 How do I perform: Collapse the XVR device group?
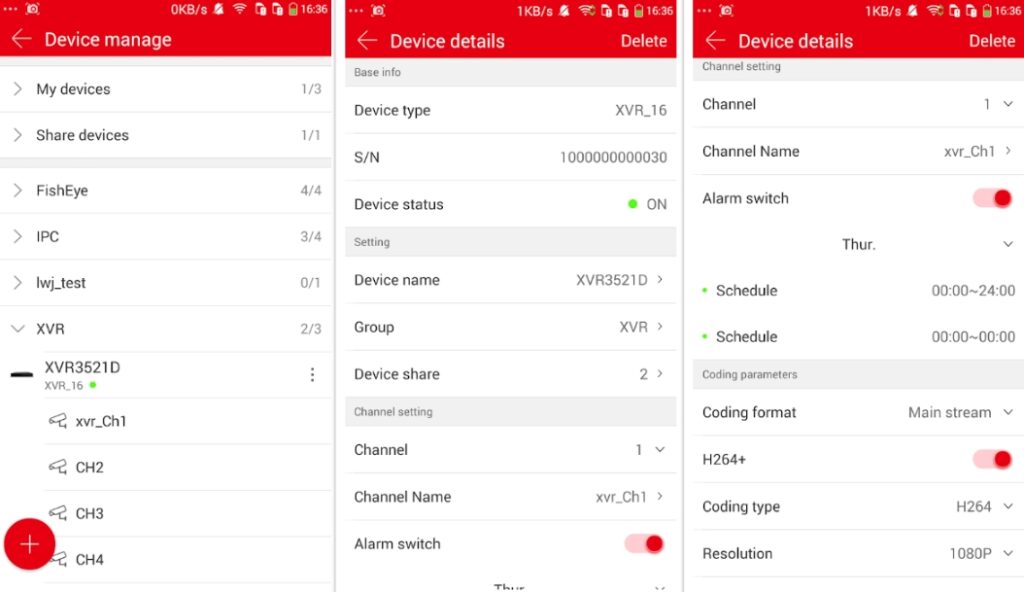tap(18, 328)
